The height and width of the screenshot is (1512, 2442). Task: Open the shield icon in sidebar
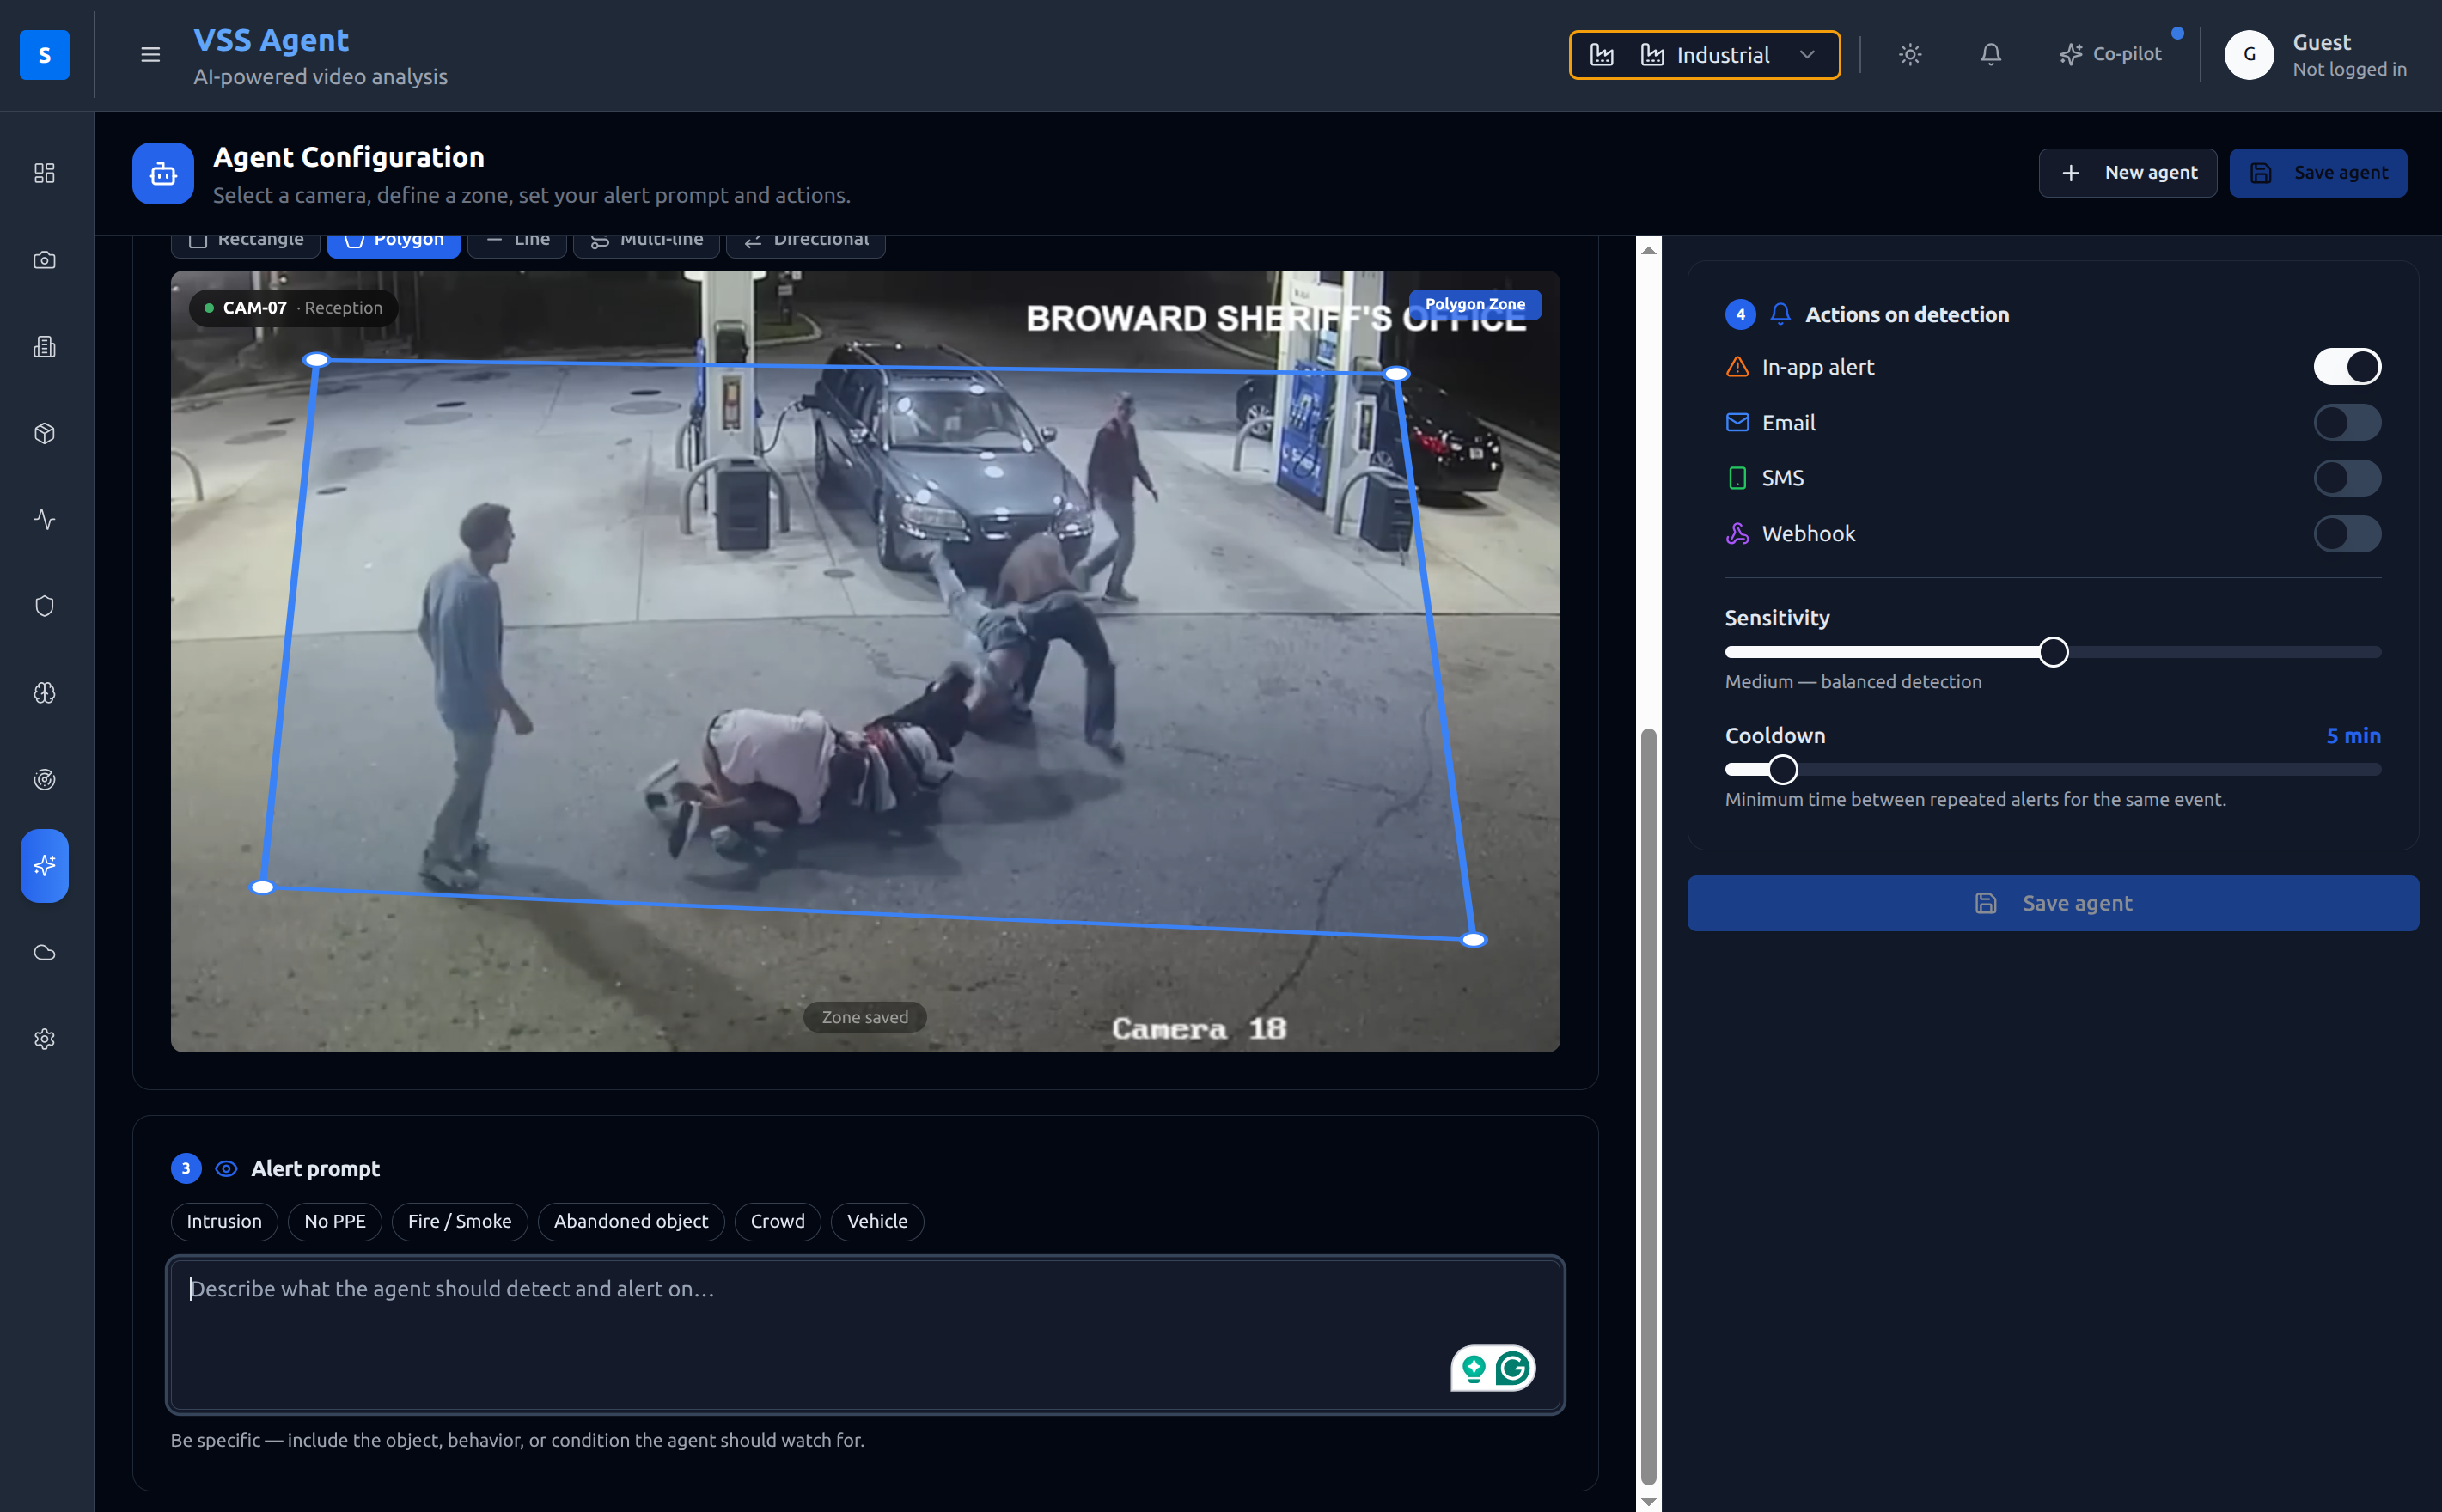(44, 606)
